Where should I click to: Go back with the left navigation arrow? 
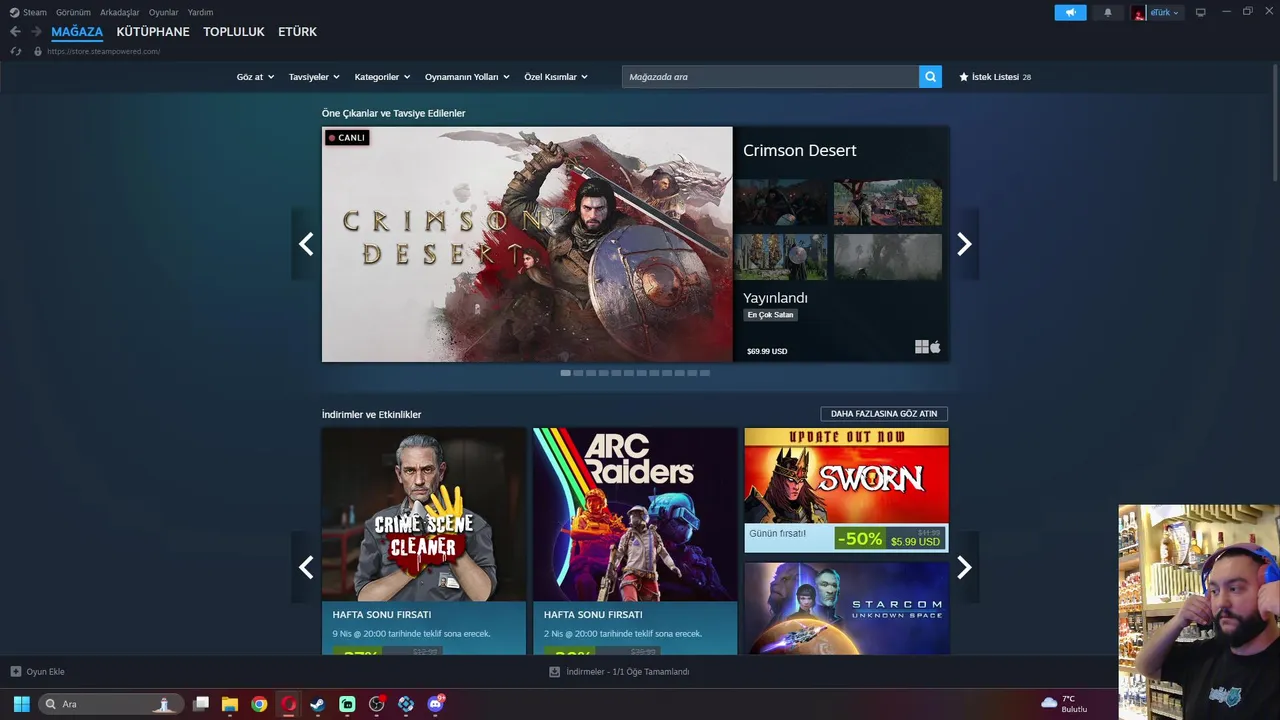pos(15,32)
